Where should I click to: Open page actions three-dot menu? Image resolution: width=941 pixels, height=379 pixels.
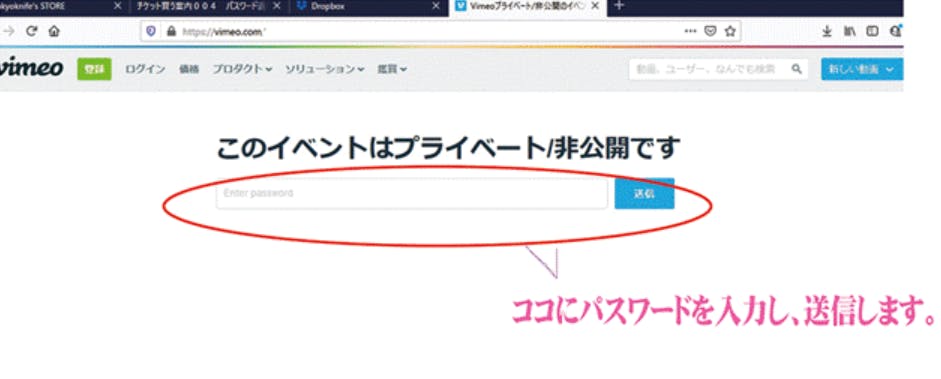(690, 31)
